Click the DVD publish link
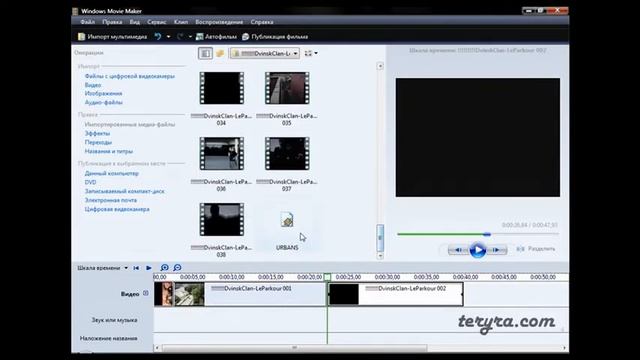The image size is (640, 360). [90, 182]
